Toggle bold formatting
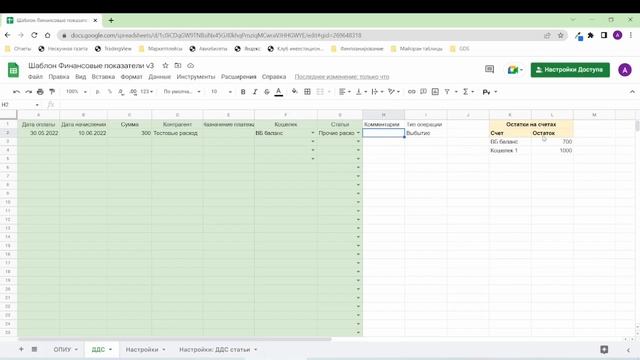The height and width of the screenshot is (360, 640). pos(243,92)
